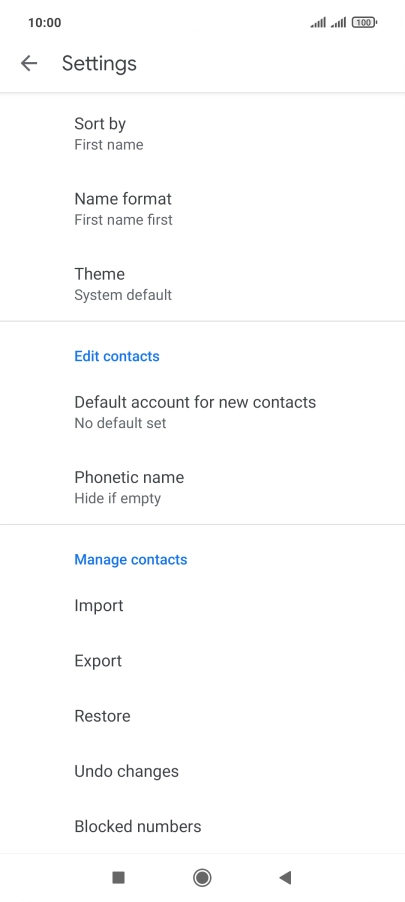Open Phonetic name preference
The image size is (405, 902).
[x=202, y=487]
